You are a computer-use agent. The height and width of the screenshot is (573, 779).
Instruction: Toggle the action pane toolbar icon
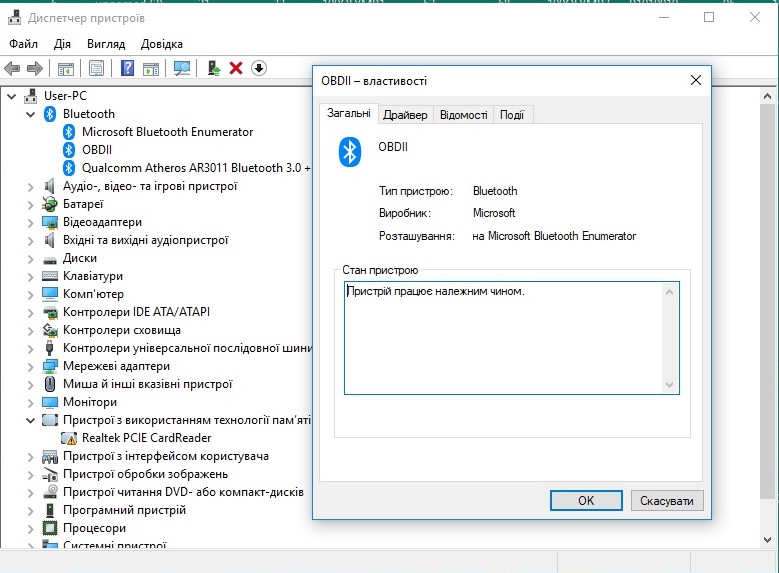click(x=151, y=68)
